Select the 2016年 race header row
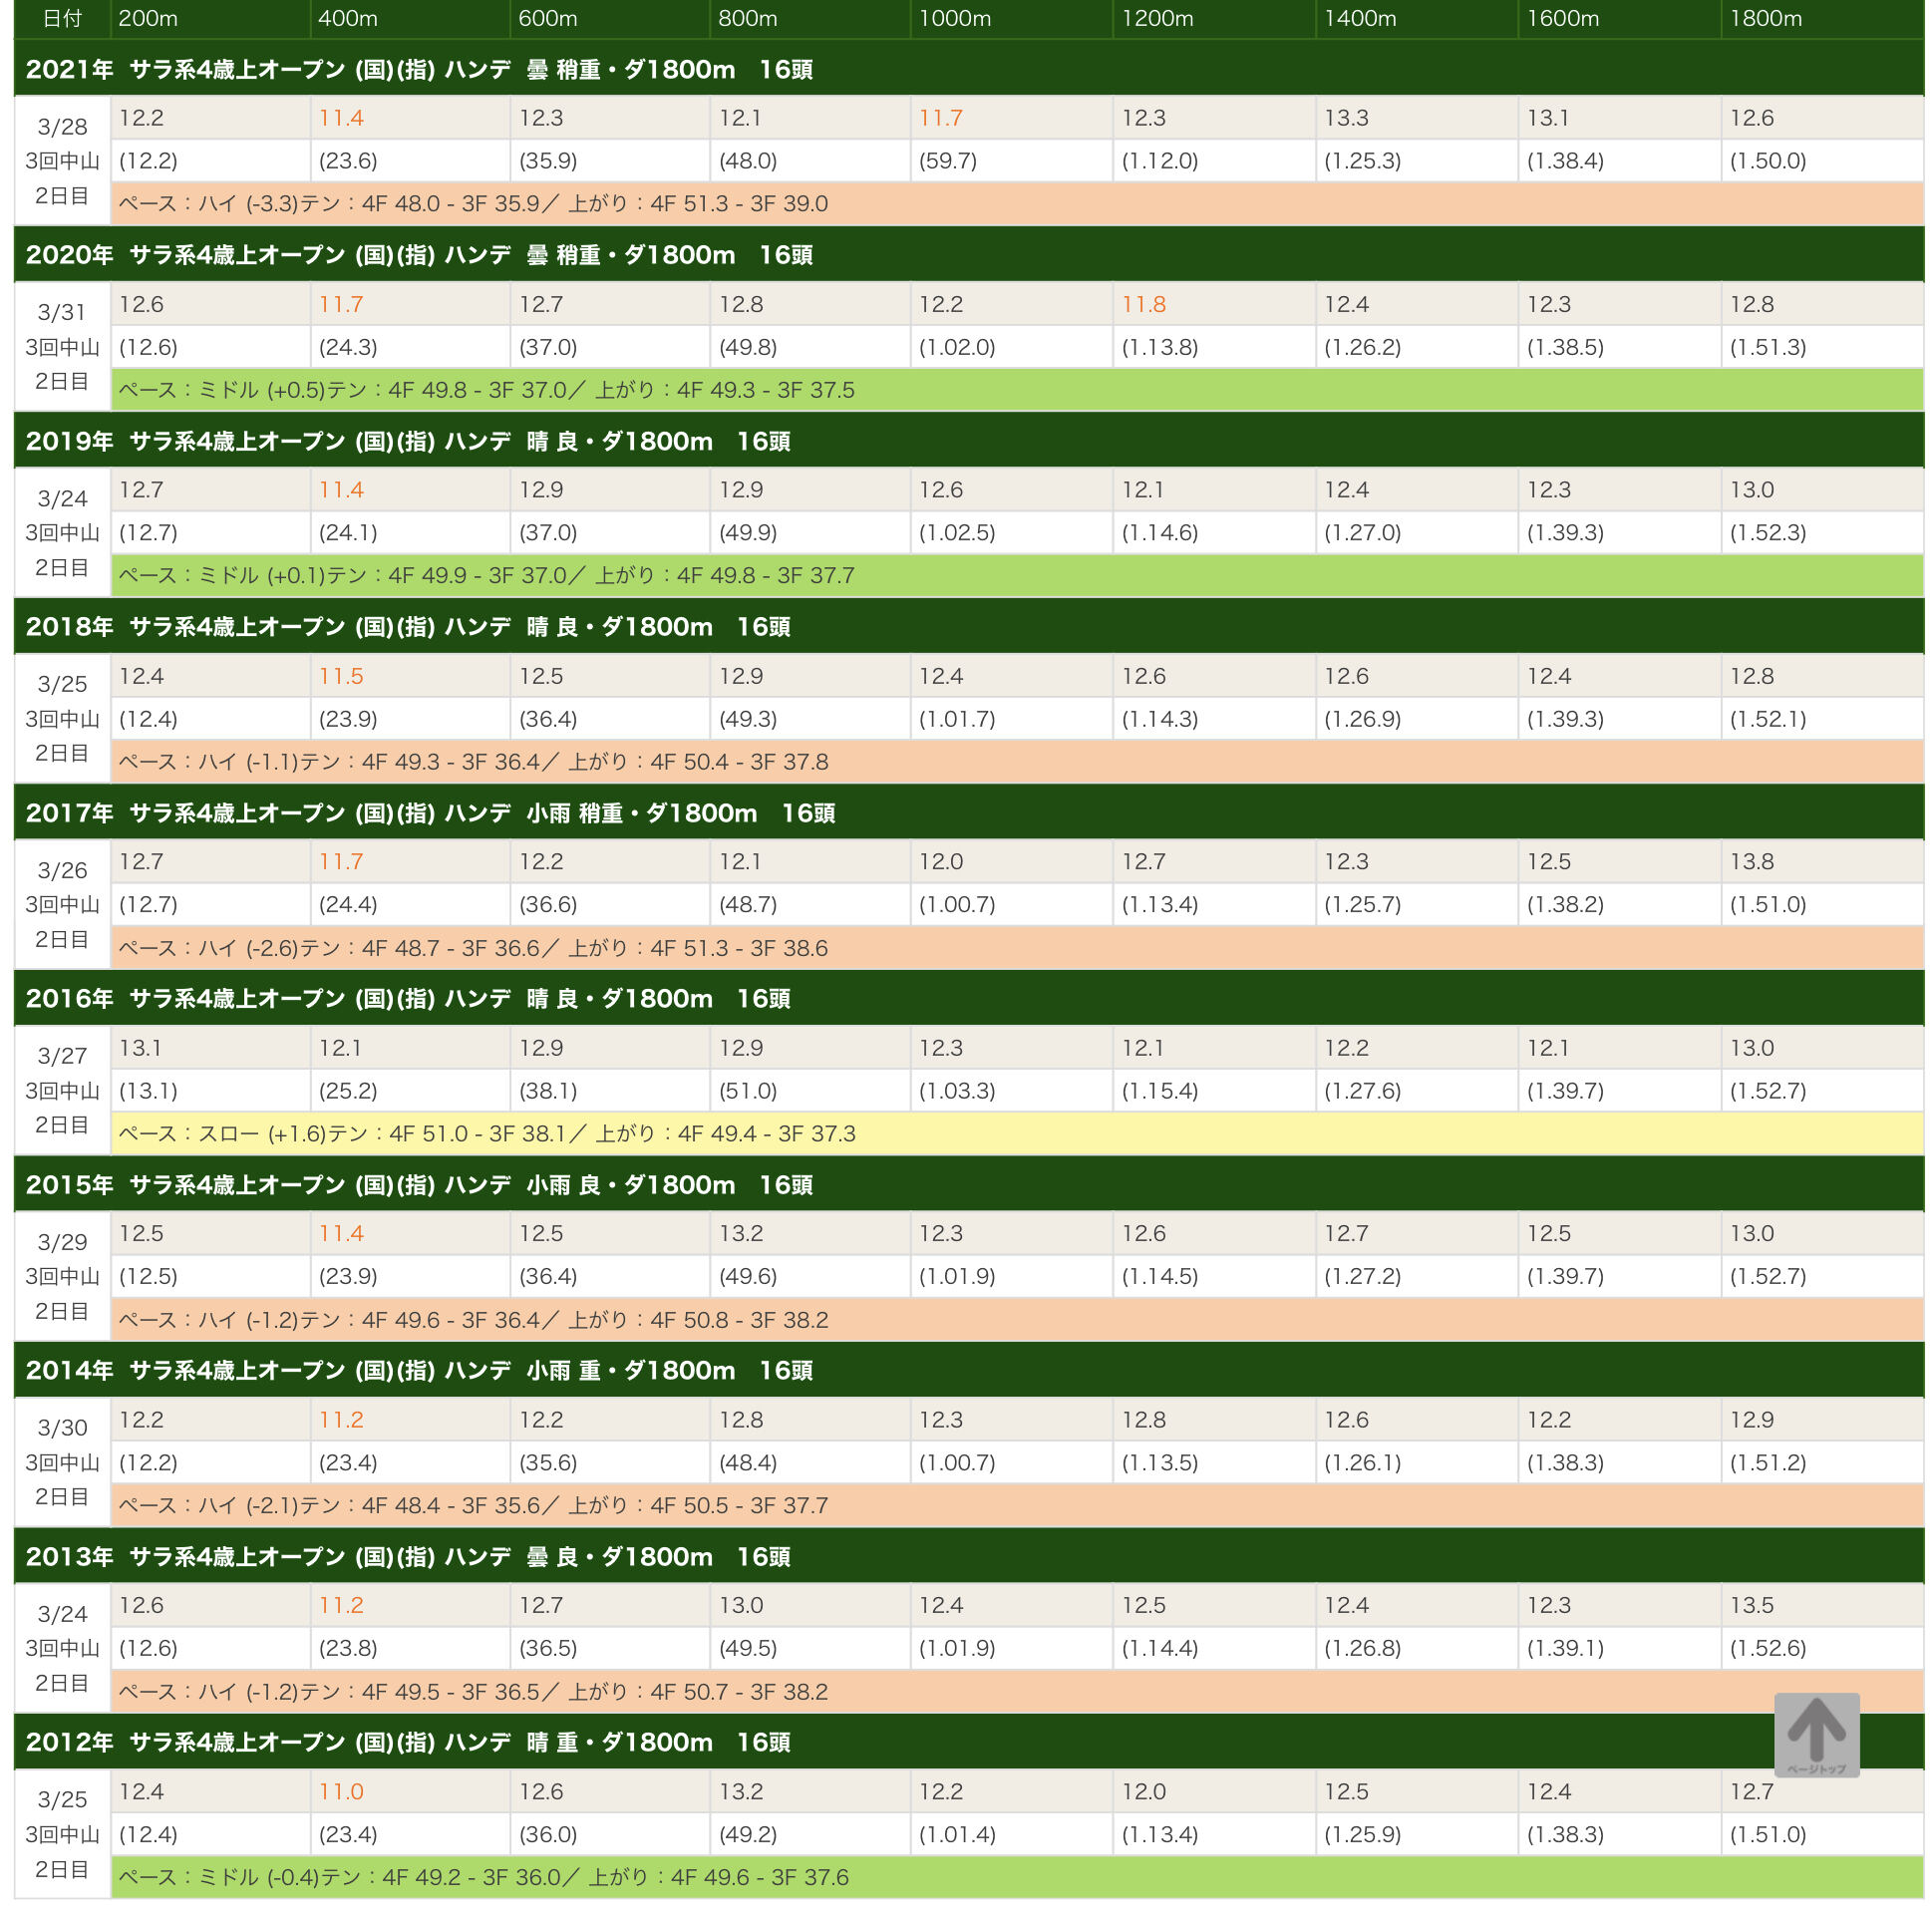This screenshot has width=1932, height=1923. click(x=408, y=998)
